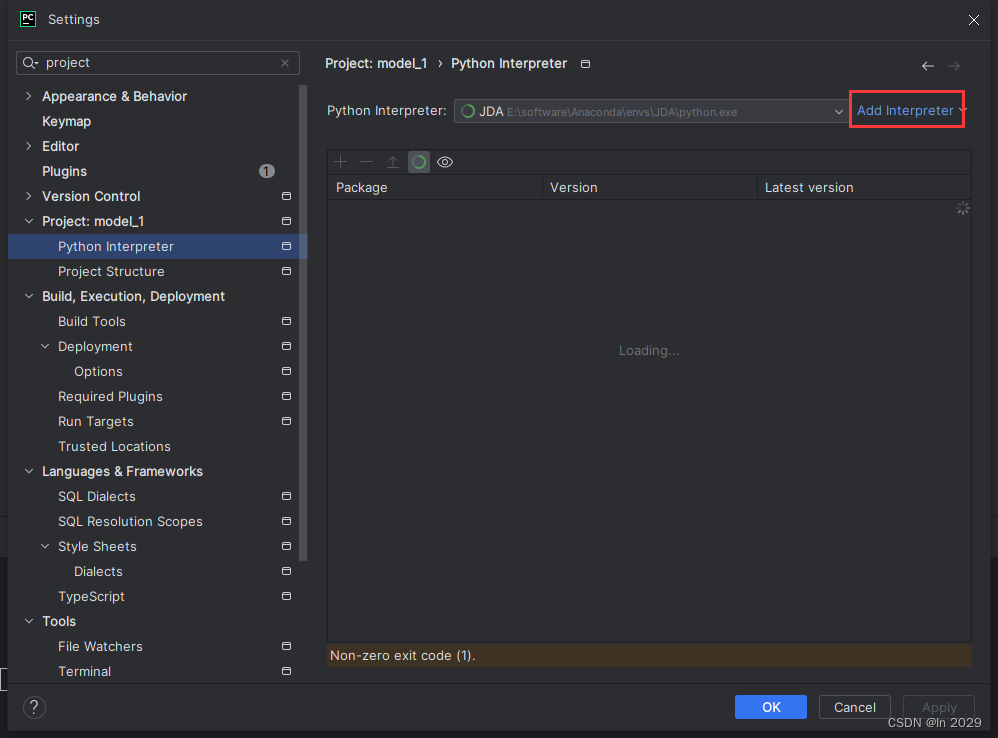Collapse Build, Execution, Deployment section
This screenshot has height=738, width=998.
click(x=29, y=296)
